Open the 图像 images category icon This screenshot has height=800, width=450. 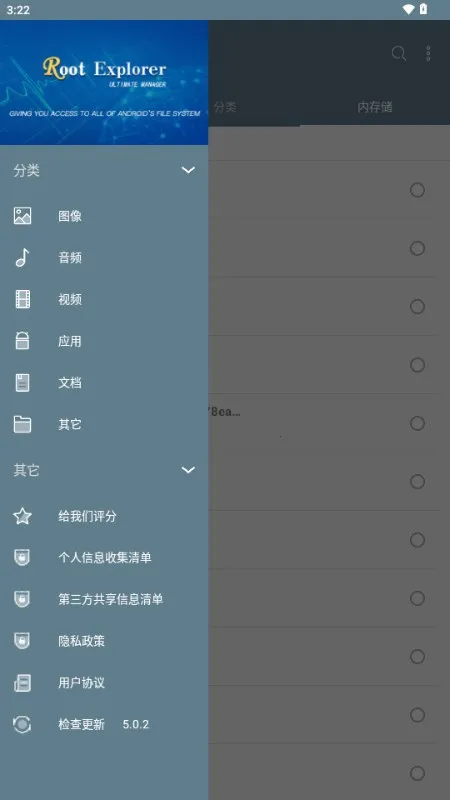[x=22, y=216]
